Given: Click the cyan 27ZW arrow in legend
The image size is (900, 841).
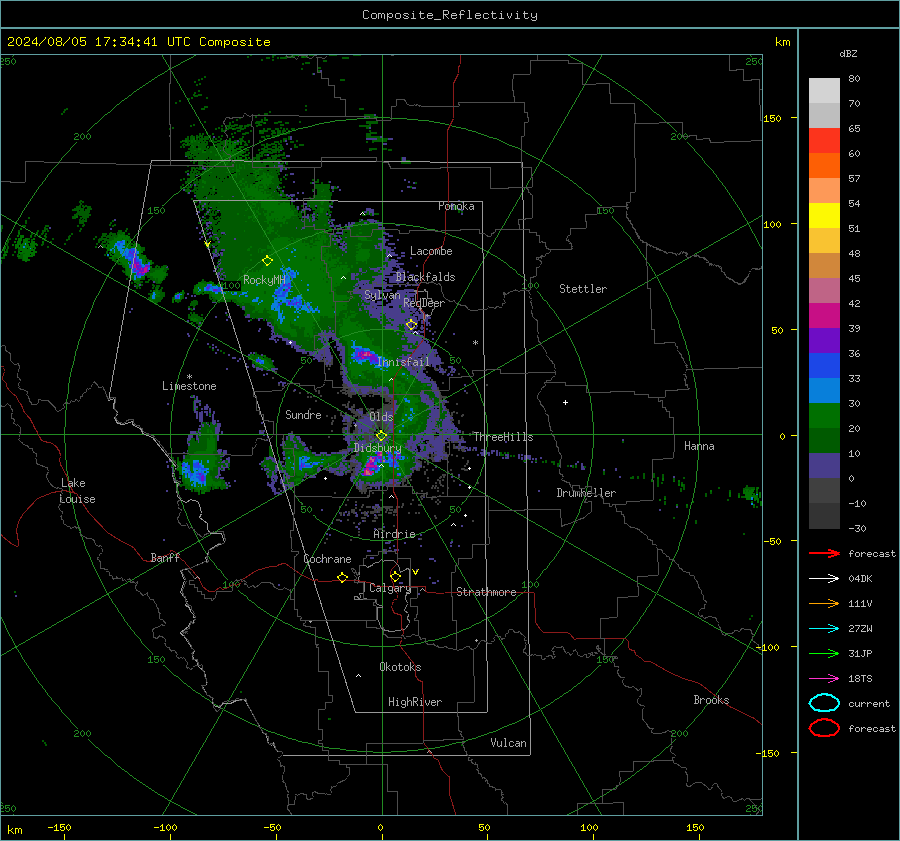Looking at the screenshot, I should click(x=824, y=629).
